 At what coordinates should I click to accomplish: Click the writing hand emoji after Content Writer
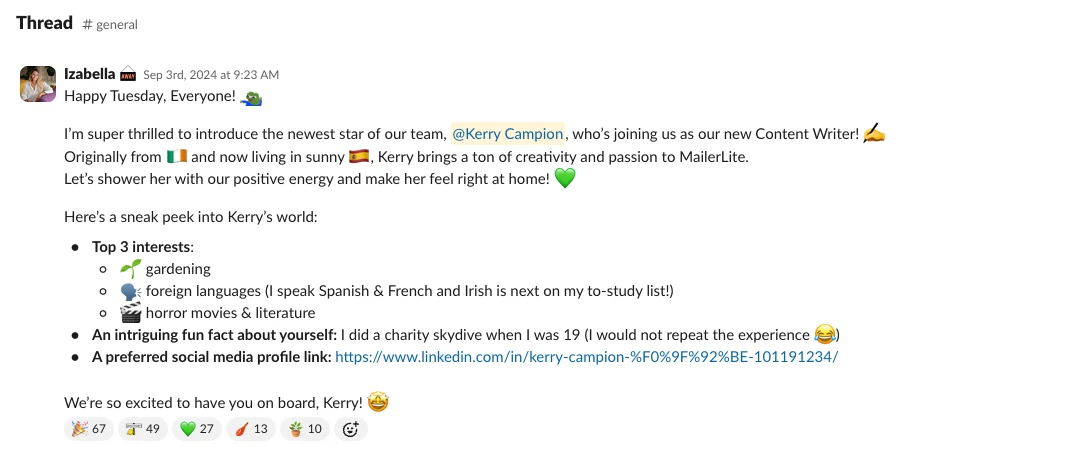coord(874,133)
